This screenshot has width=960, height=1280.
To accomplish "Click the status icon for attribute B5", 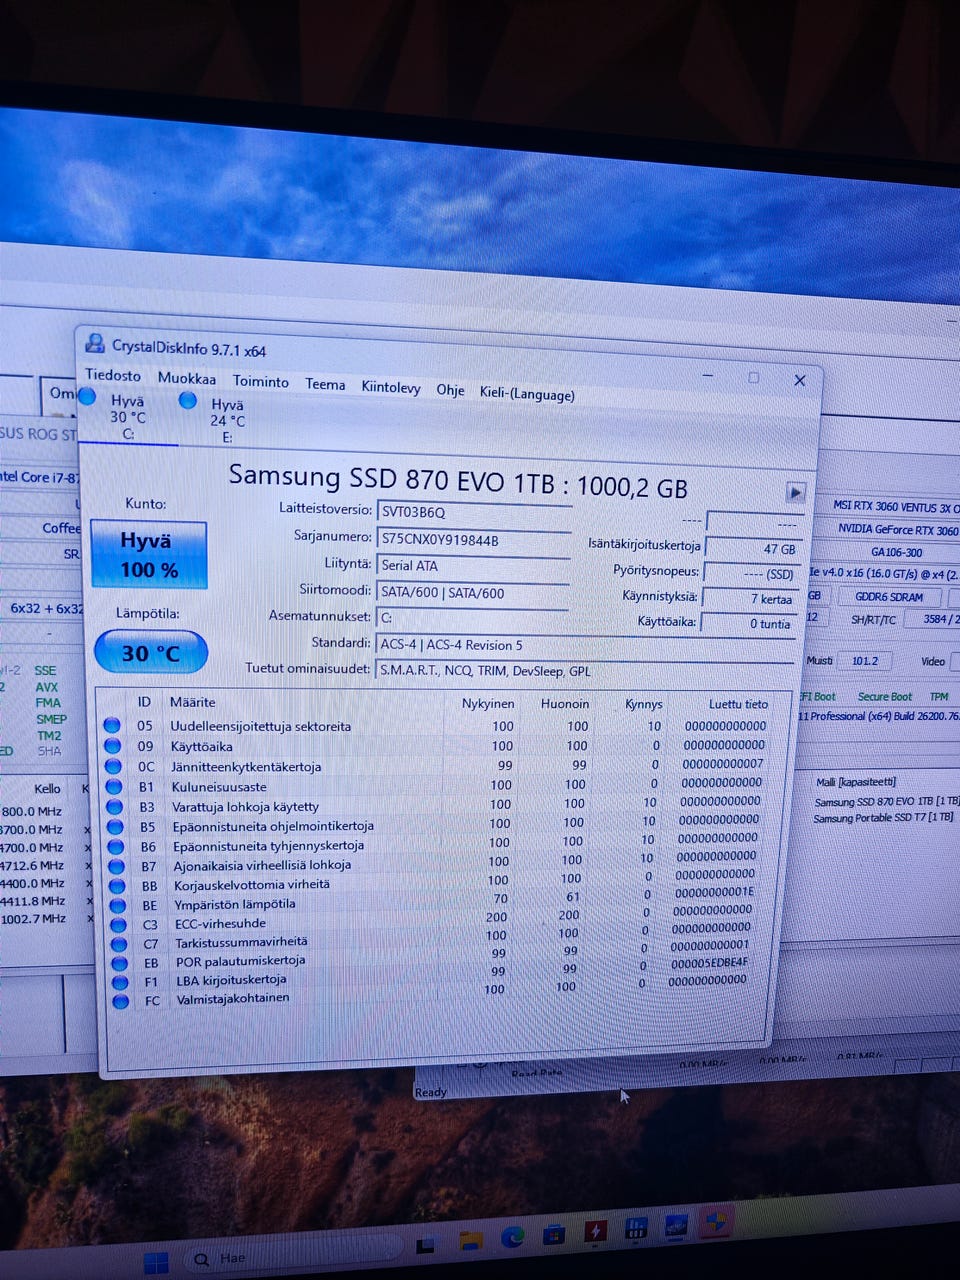I will tap(115, 826).
